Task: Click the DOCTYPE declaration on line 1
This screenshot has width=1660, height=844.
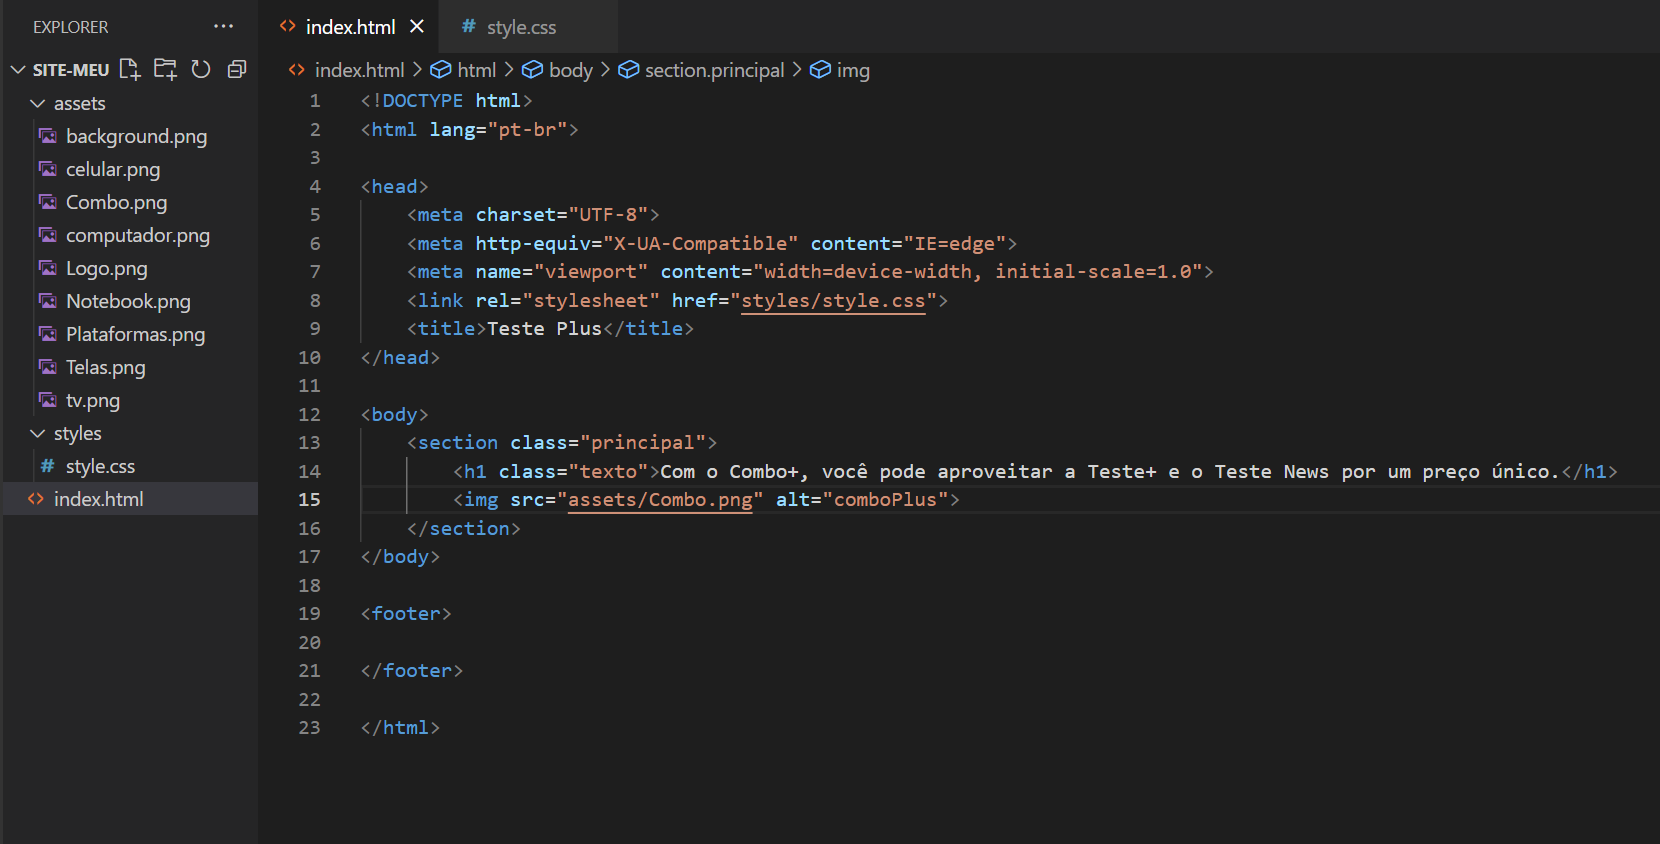Action: tap(446, 100)
